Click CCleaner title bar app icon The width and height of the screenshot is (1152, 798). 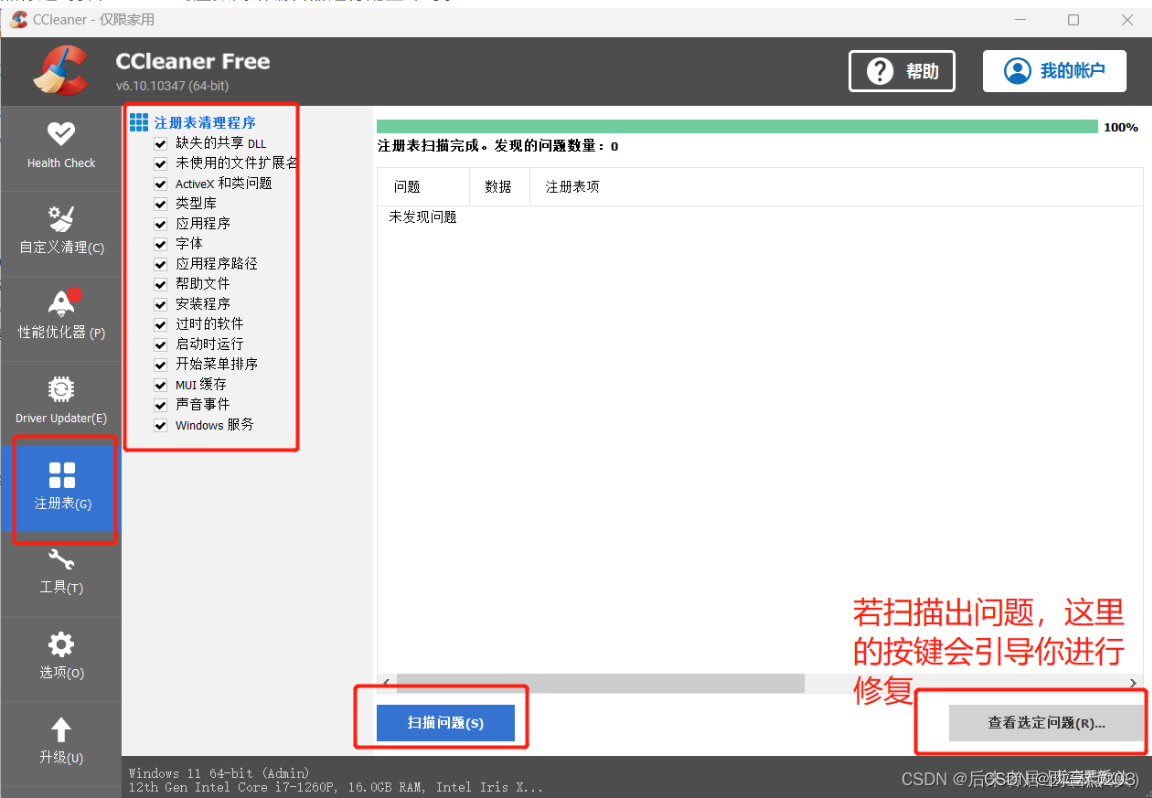coord(19,20)
